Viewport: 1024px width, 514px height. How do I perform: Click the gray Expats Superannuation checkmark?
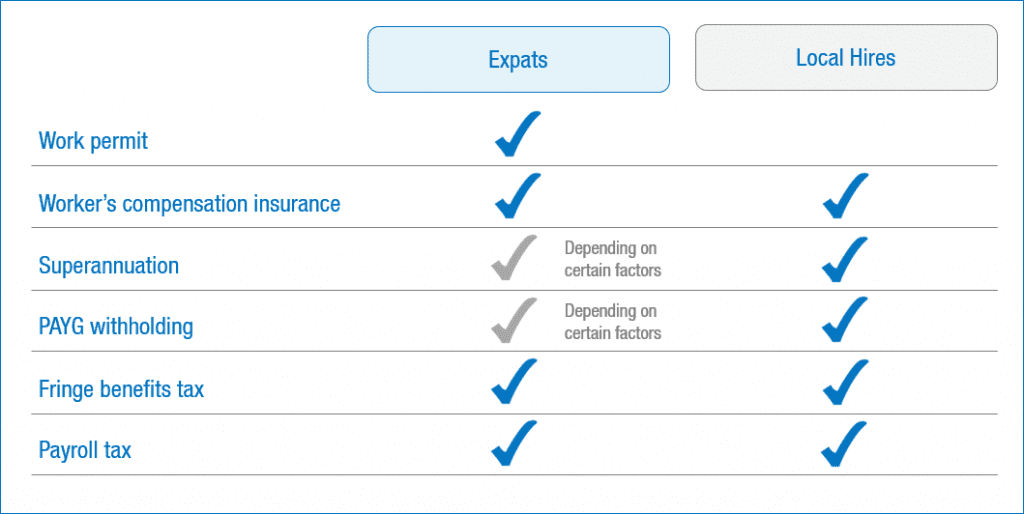[515, 259]
